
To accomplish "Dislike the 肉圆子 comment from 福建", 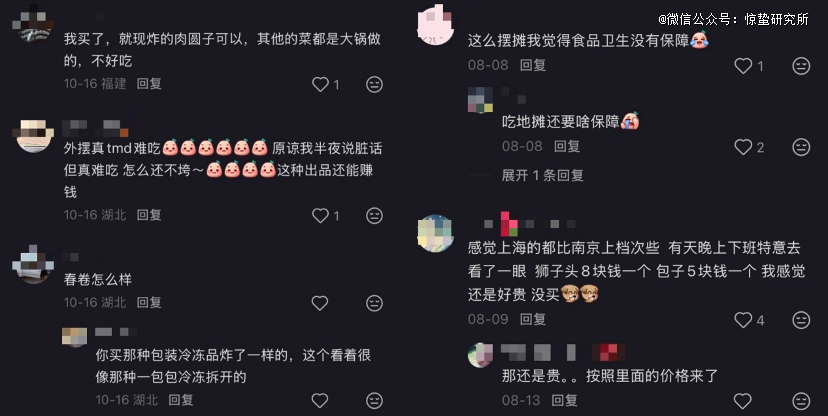I will (x=374, y=84).
